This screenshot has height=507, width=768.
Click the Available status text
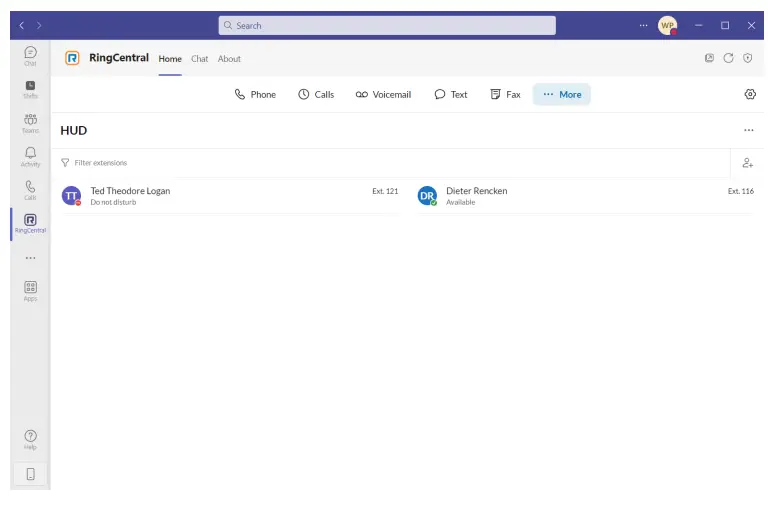click(x=460, y=202)
